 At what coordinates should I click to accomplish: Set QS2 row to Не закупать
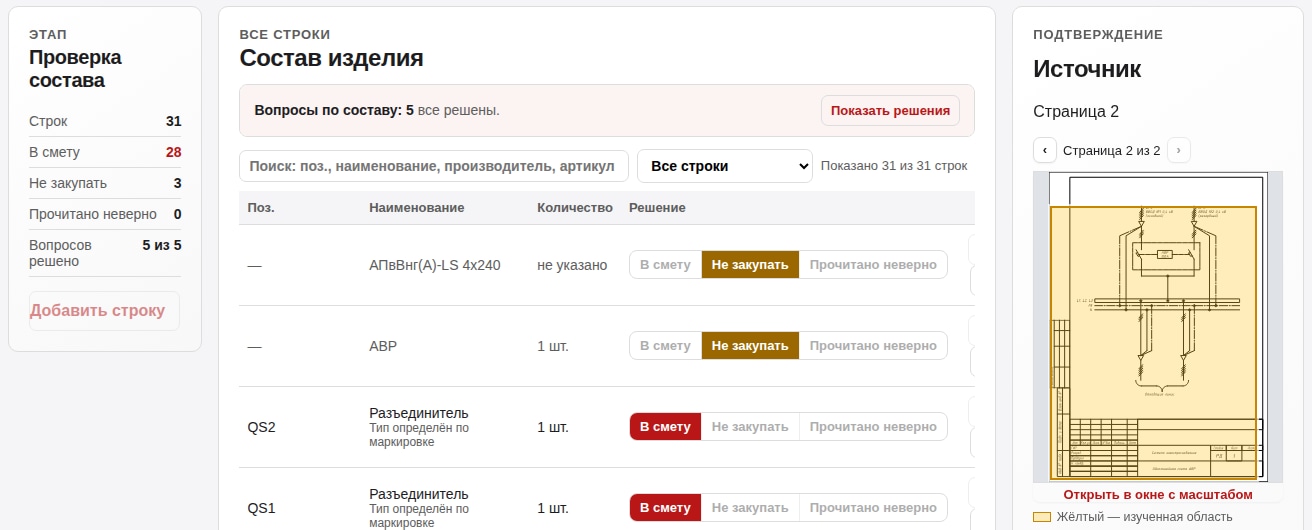(750, 427)
